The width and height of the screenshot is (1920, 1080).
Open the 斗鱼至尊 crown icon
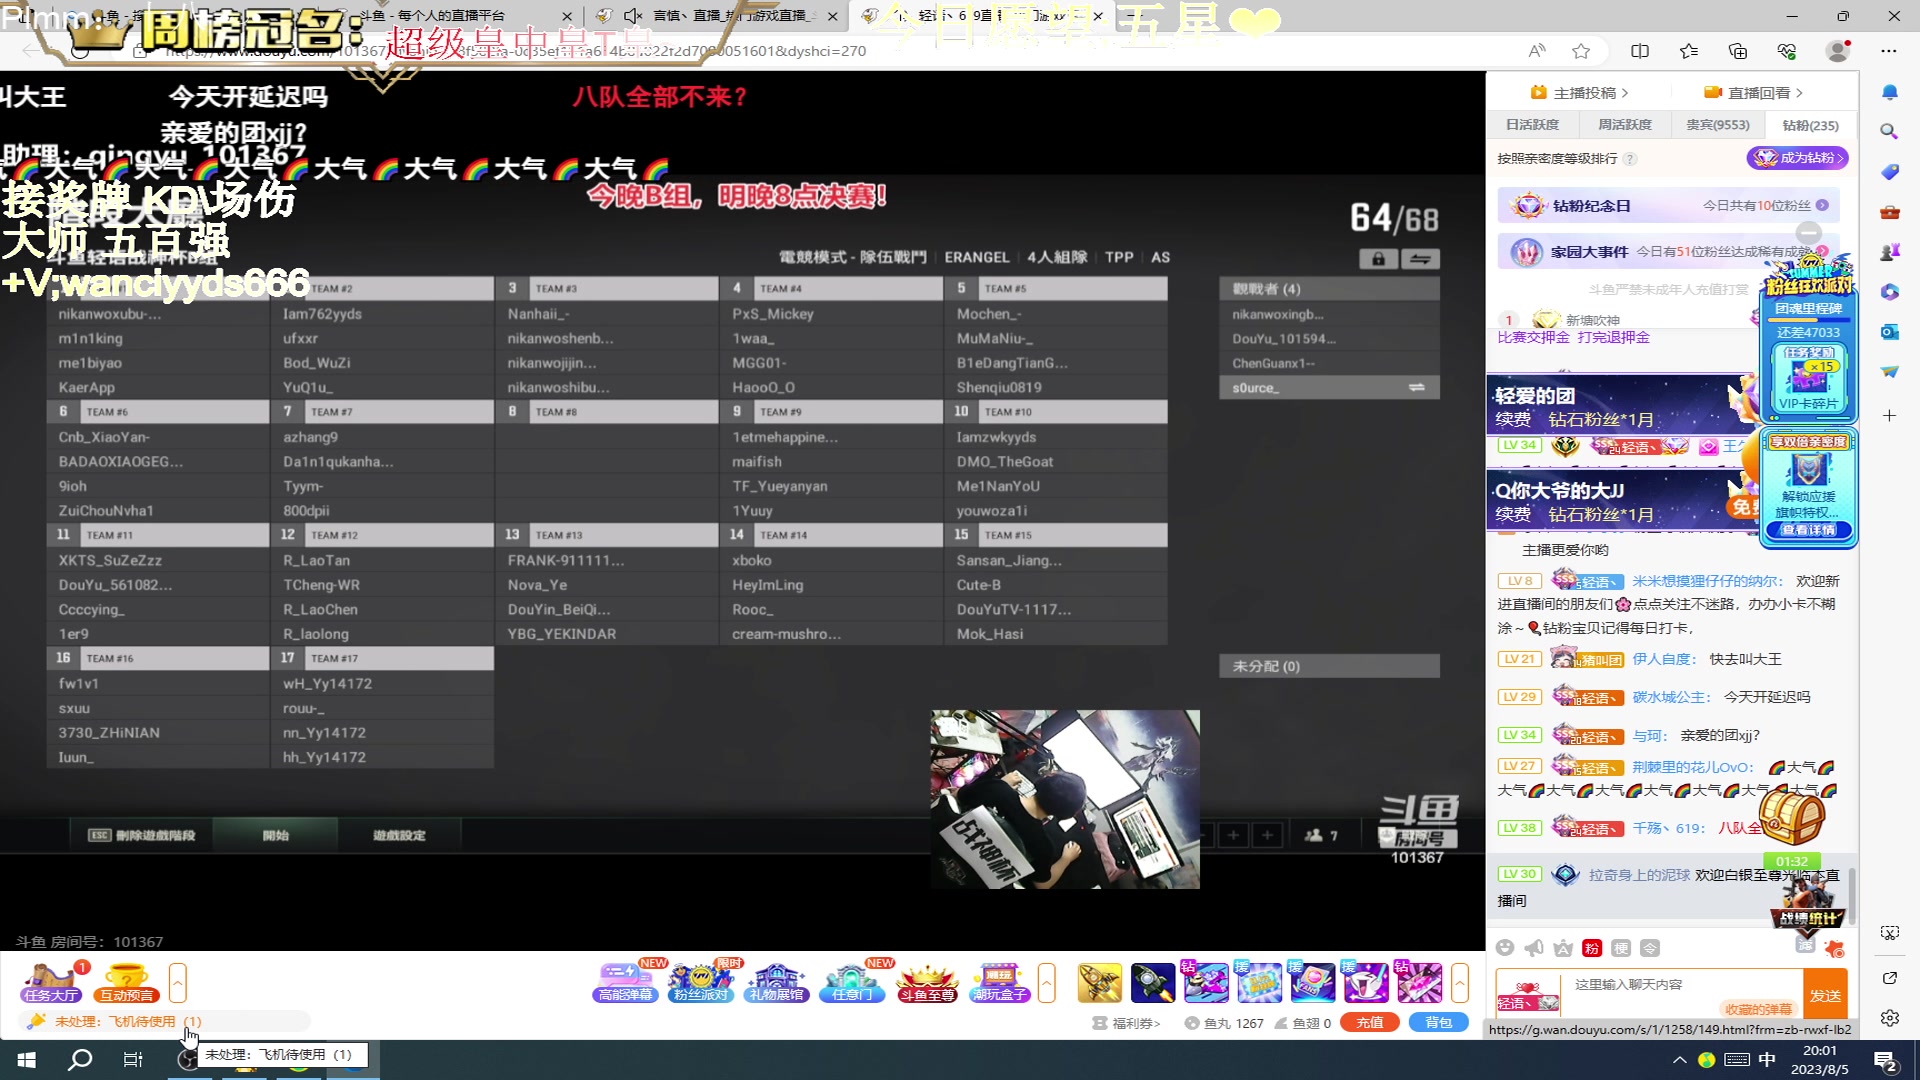[x=927, y=982]
